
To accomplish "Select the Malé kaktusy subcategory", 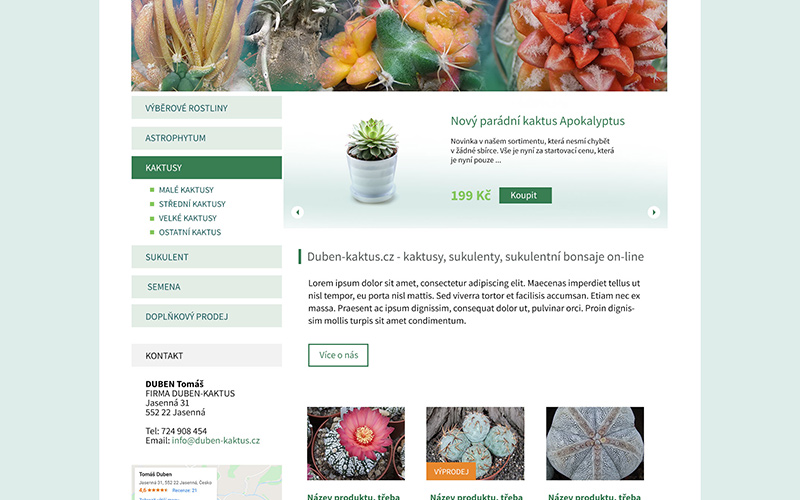I will coord(186,190).
